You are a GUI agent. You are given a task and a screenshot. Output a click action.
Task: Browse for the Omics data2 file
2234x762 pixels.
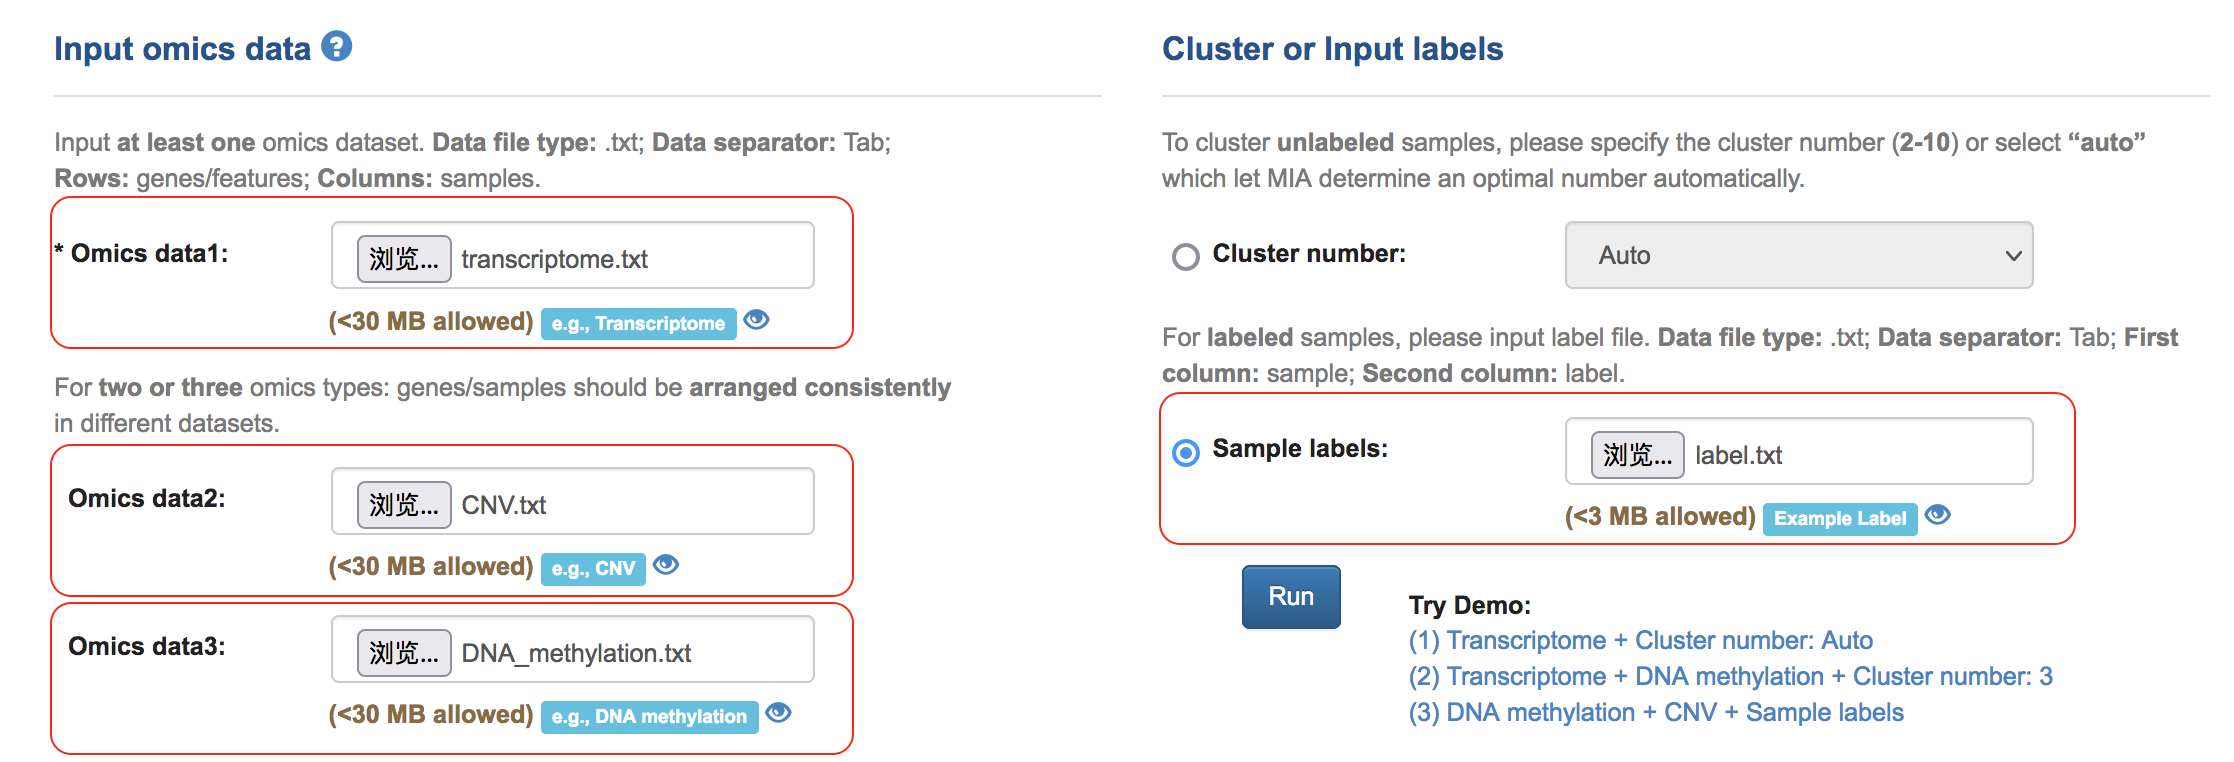click(404, 505)
